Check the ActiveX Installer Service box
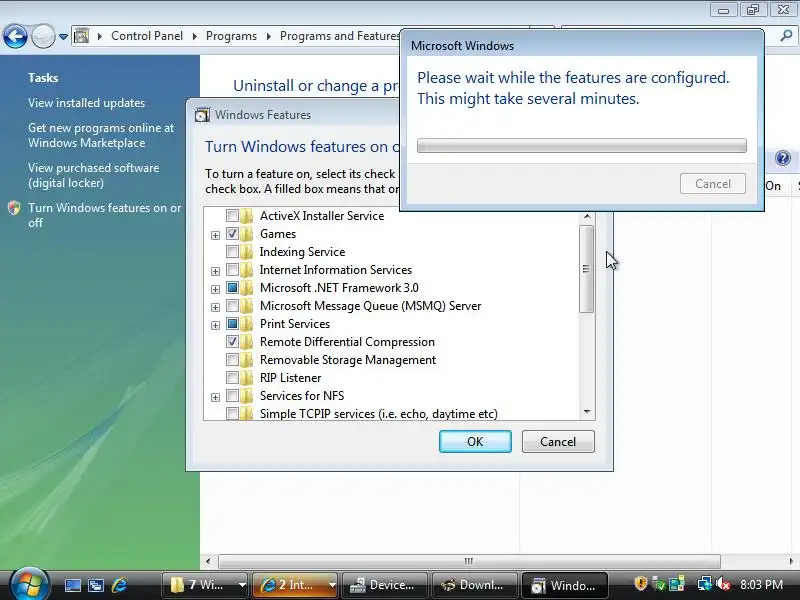Image resolution: width=800 pixels, height=600 pixels. point(232,215)
